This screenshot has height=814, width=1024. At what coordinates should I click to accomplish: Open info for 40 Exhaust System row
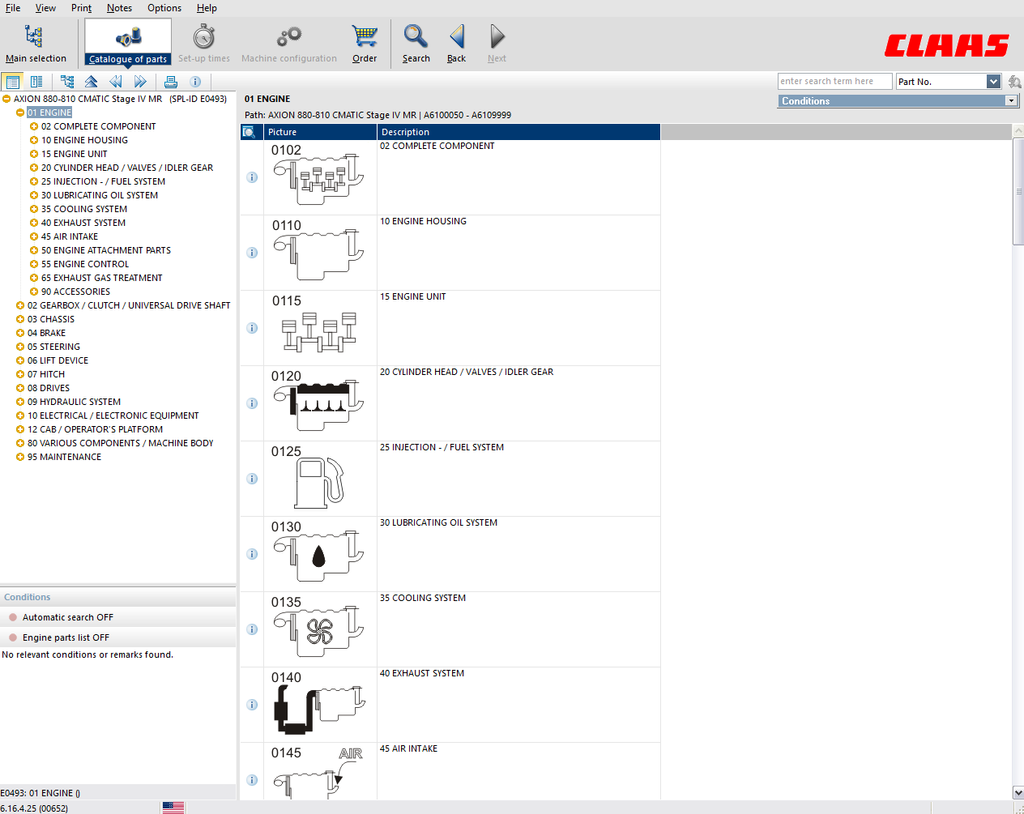[252, 705]
